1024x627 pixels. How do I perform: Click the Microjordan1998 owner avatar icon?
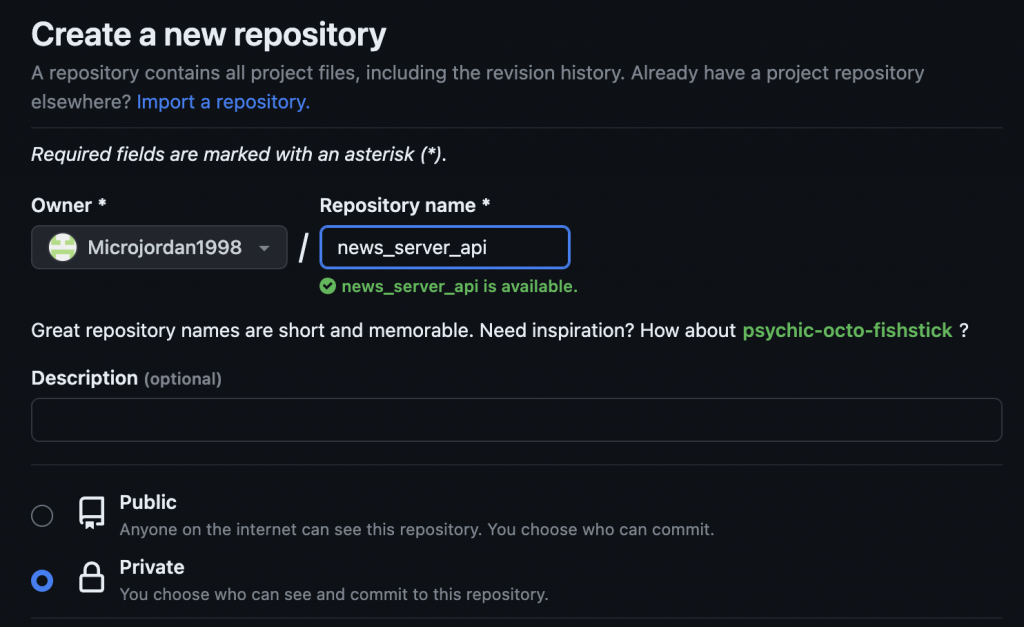[x=63, y=248]
